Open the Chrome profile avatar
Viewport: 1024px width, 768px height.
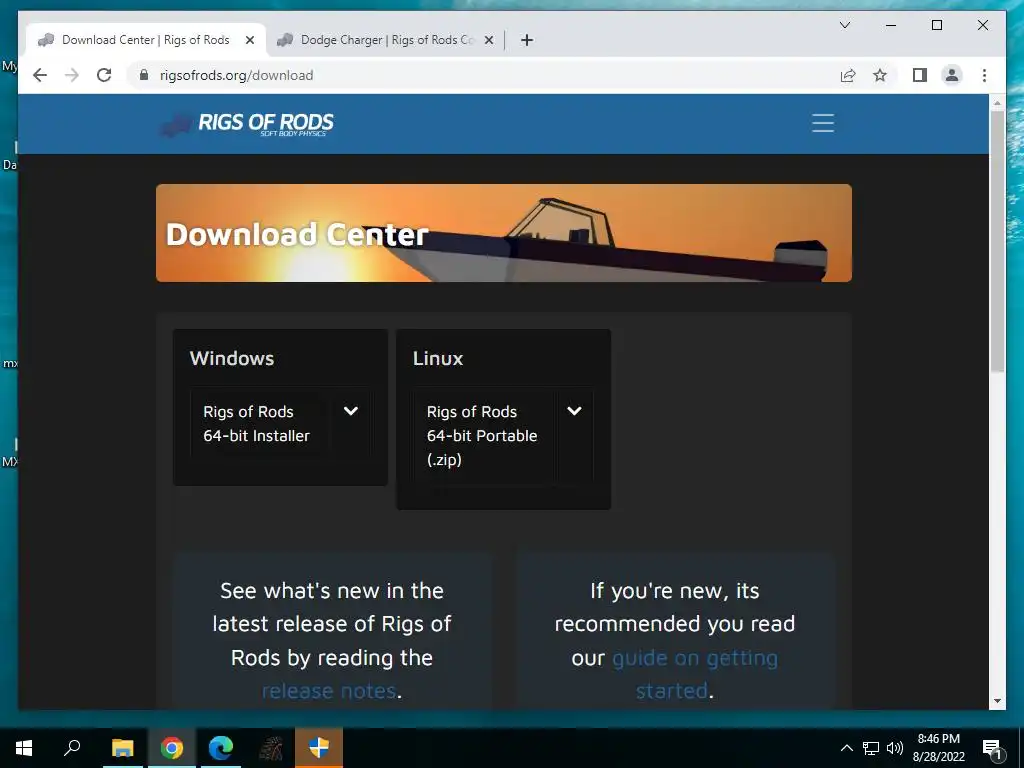(952, 75)
